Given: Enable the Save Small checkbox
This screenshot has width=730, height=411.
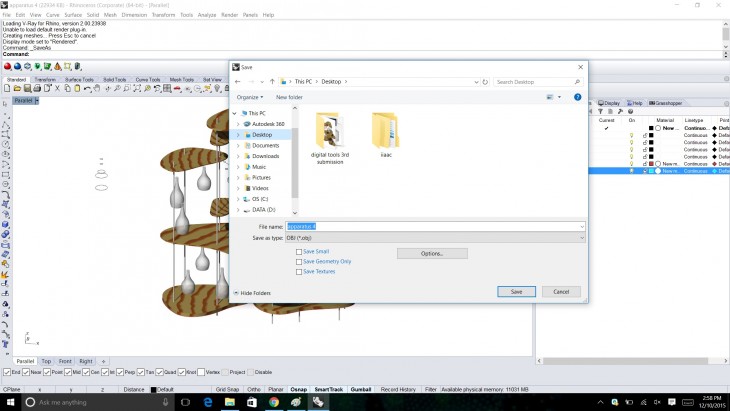Looking at the screenshot, I should click(x=299, y=252).
